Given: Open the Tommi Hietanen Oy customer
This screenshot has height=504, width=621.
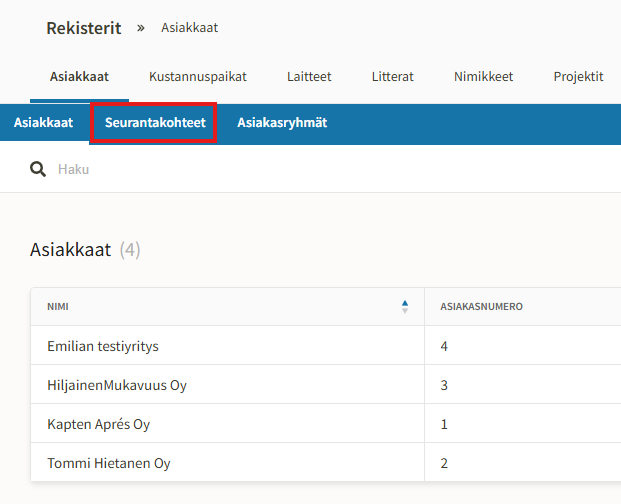Looking at the screenshot, I should click(x=108, y=463).
